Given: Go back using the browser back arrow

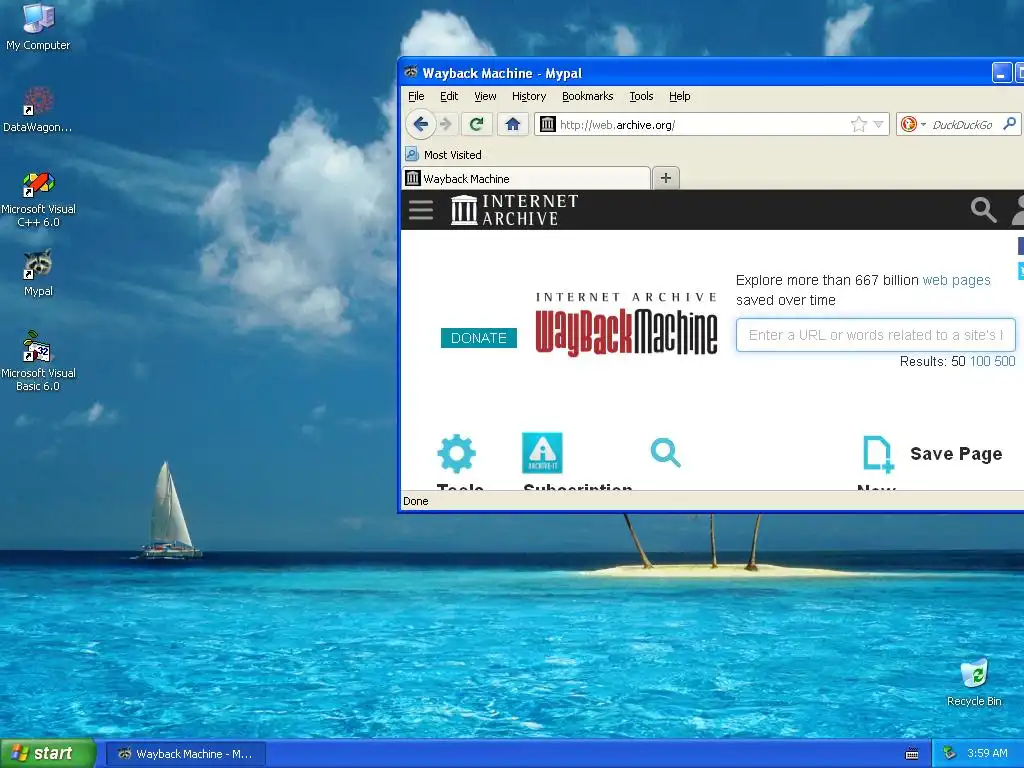Looking at the screenshot, I should (421, 124).
